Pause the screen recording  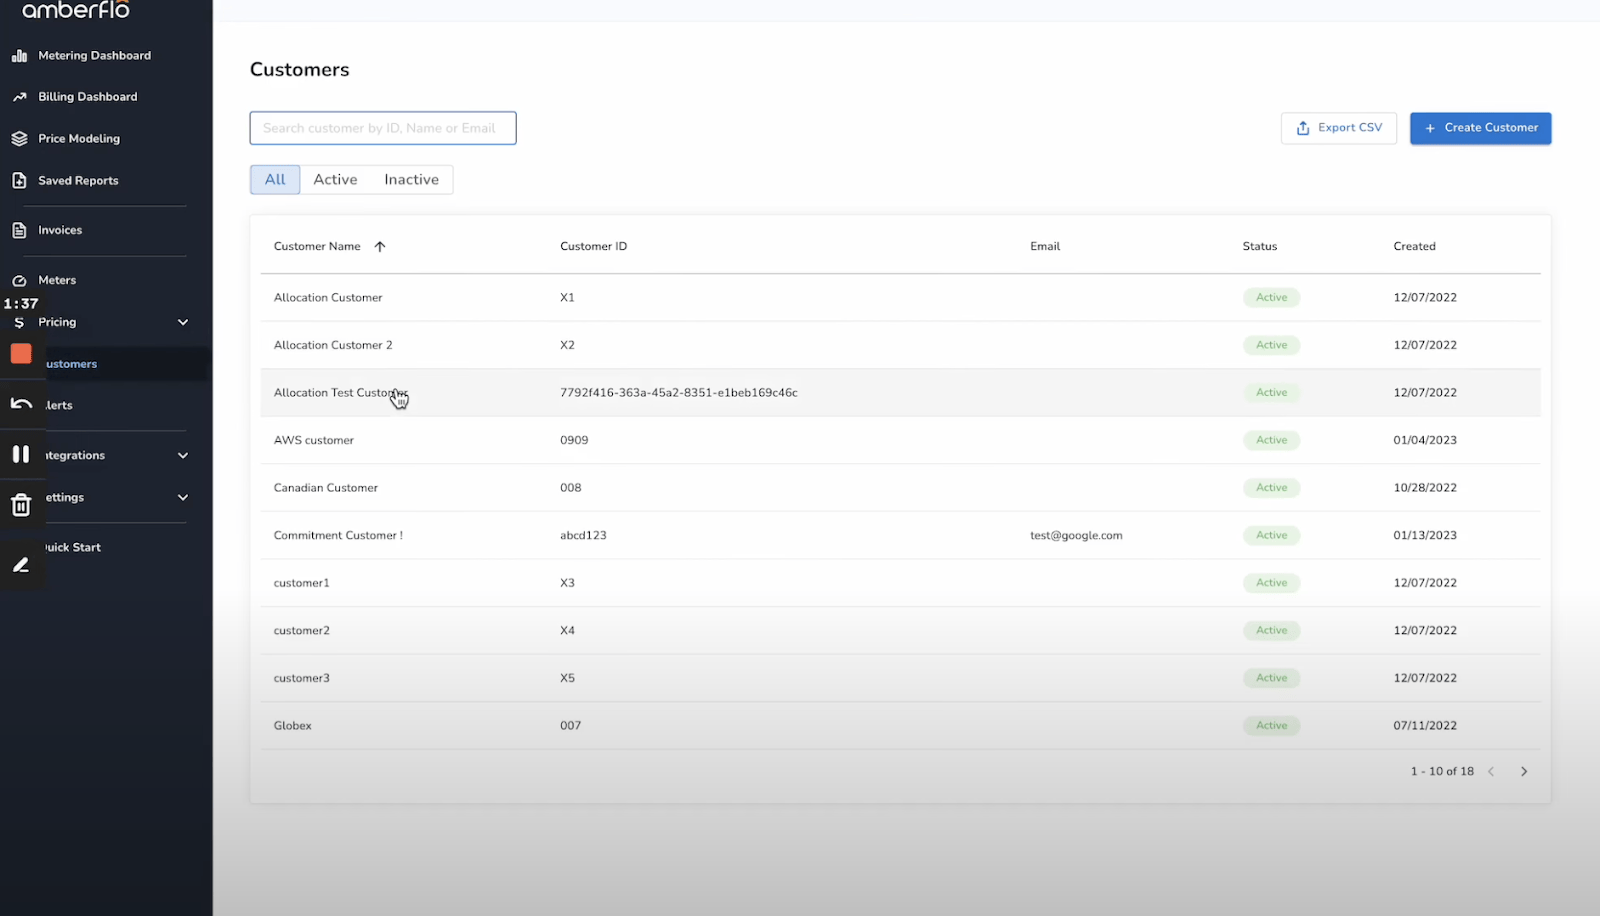22,454
